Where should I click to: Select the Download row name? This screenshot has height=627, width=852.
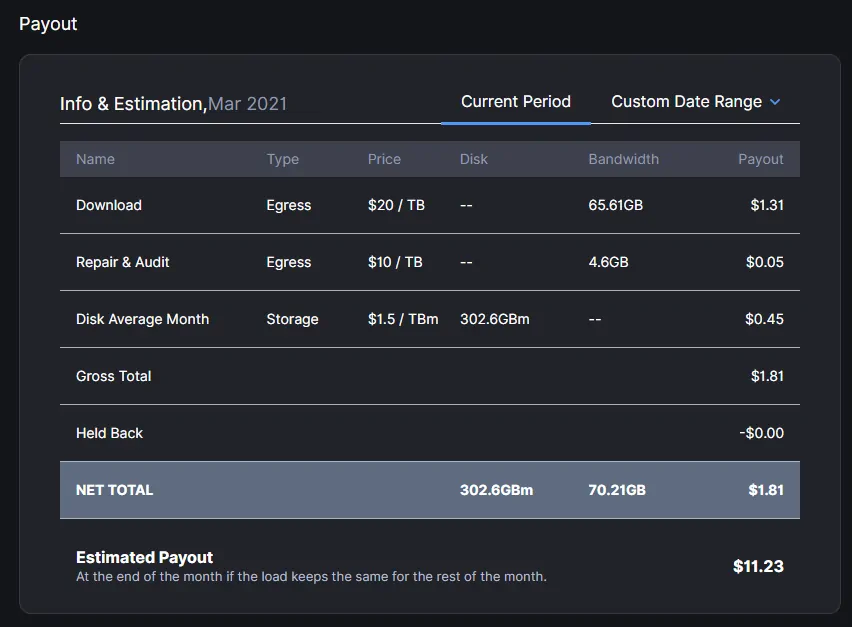[109, 205]
